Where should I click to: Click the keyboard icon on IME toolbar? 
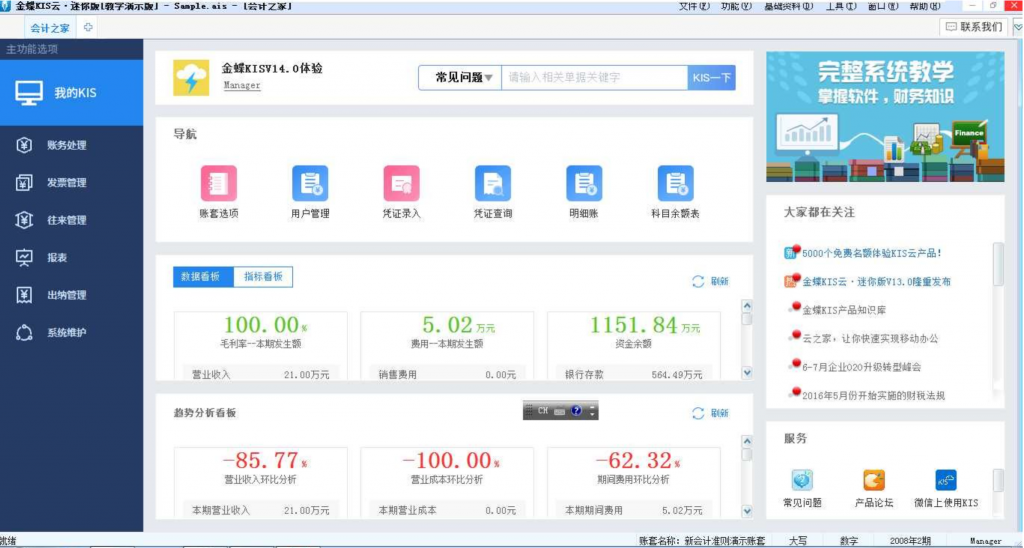[x=560, y=411]
